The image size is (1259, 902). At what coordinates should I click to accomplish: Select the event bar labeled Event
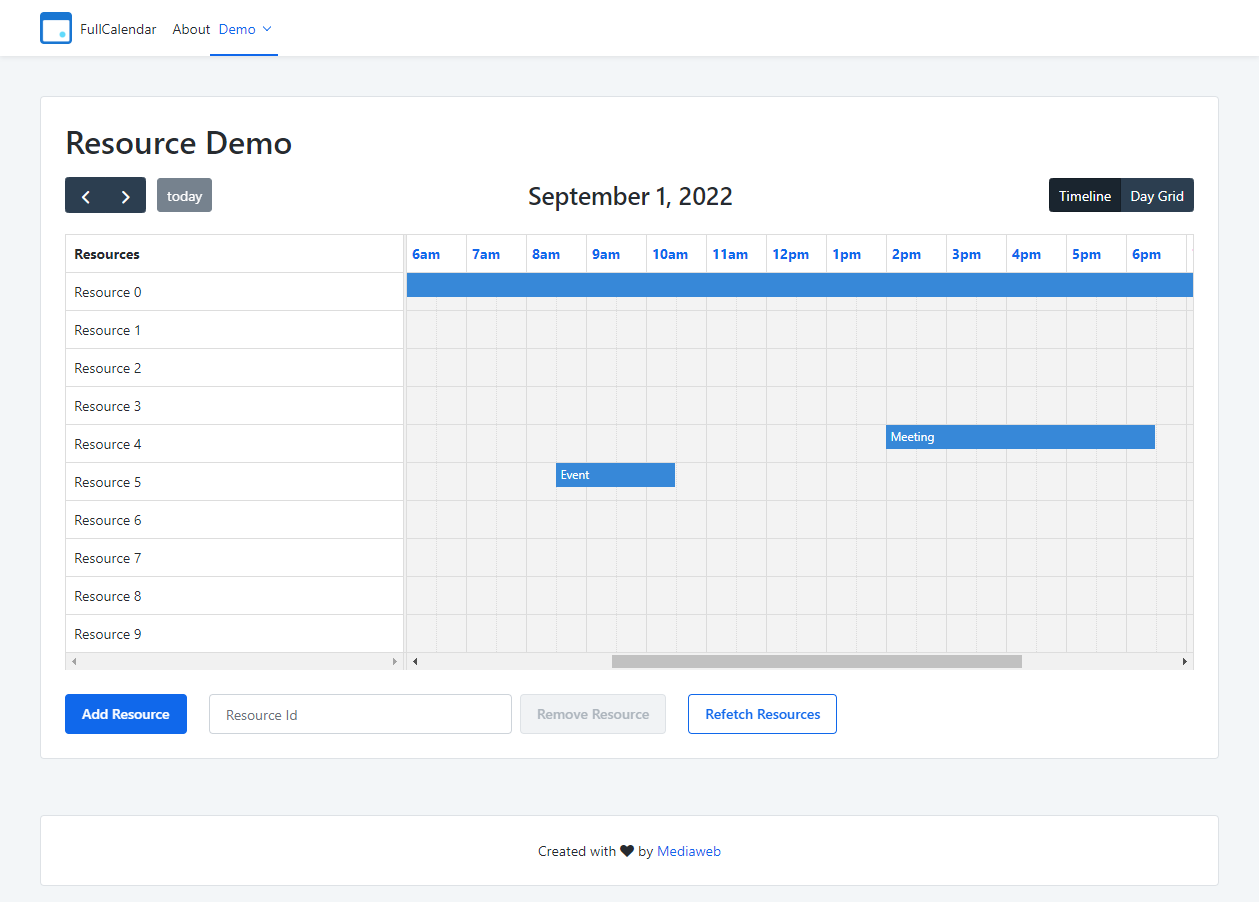click(x=615, y=475)
